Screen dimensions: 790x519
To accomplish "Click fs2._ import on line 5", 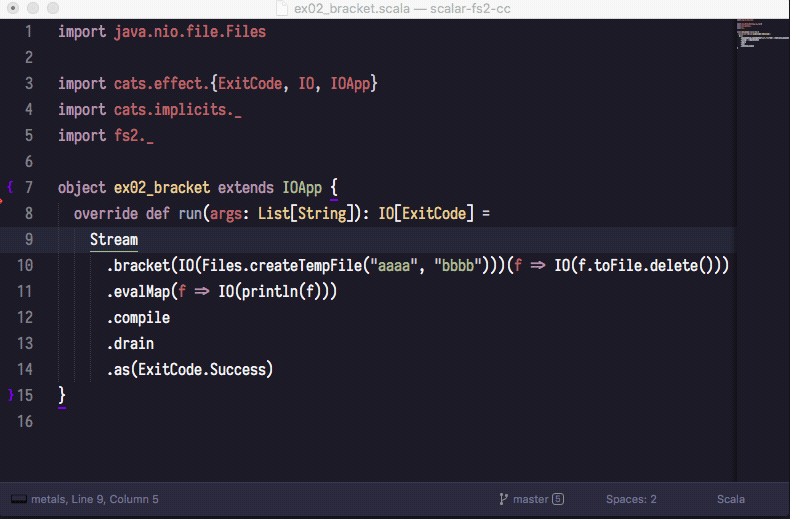I will pos(134,136).
